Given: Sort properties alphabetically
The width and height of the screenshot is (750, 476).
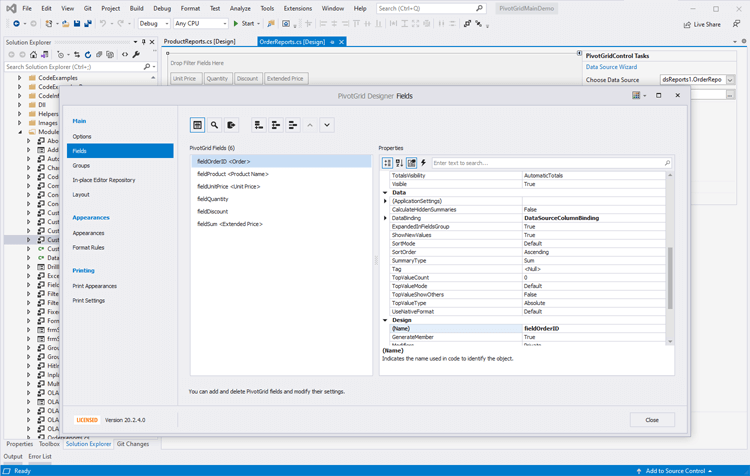Looking at the screenshot, I should coord(399,163).
